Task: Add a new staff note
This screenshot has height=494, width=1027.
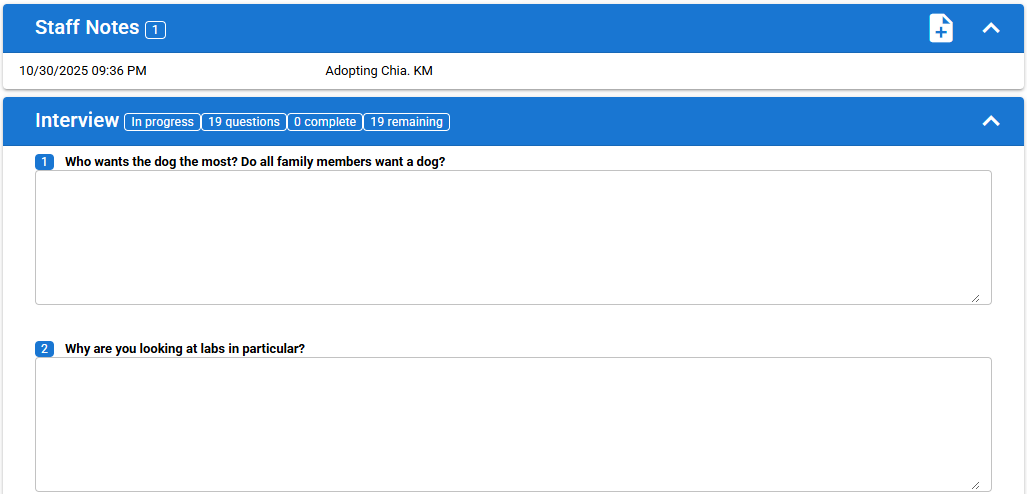Action: (x=940, y=28)
